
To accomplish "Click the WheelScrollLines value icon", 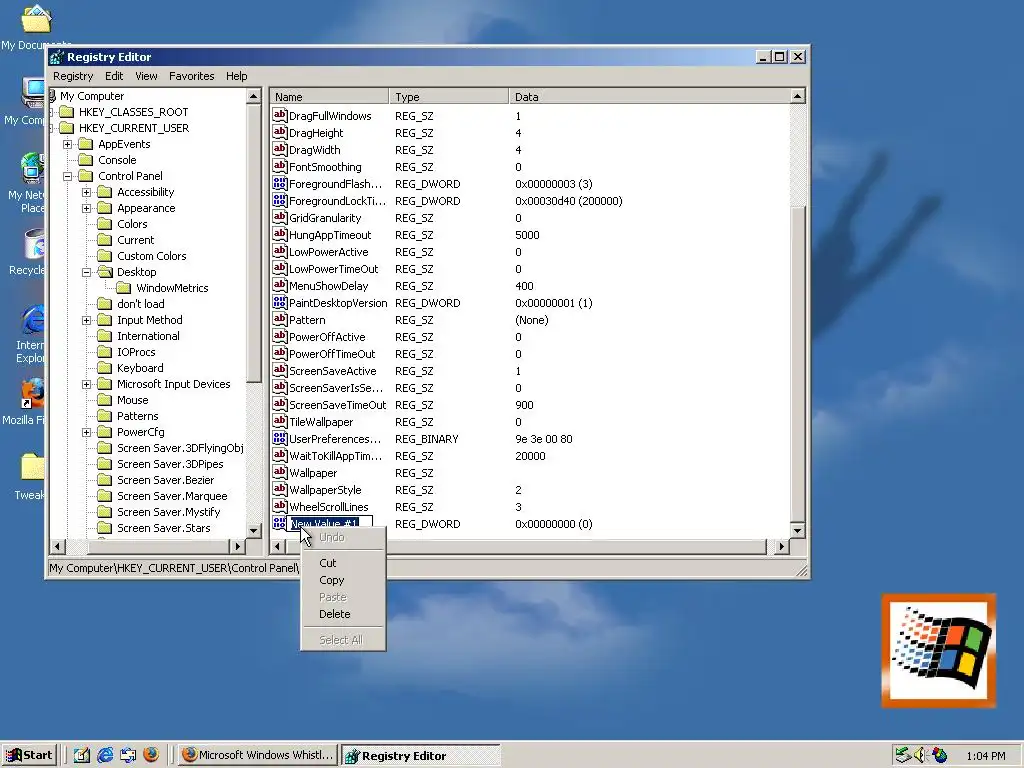I will point(280,506).
